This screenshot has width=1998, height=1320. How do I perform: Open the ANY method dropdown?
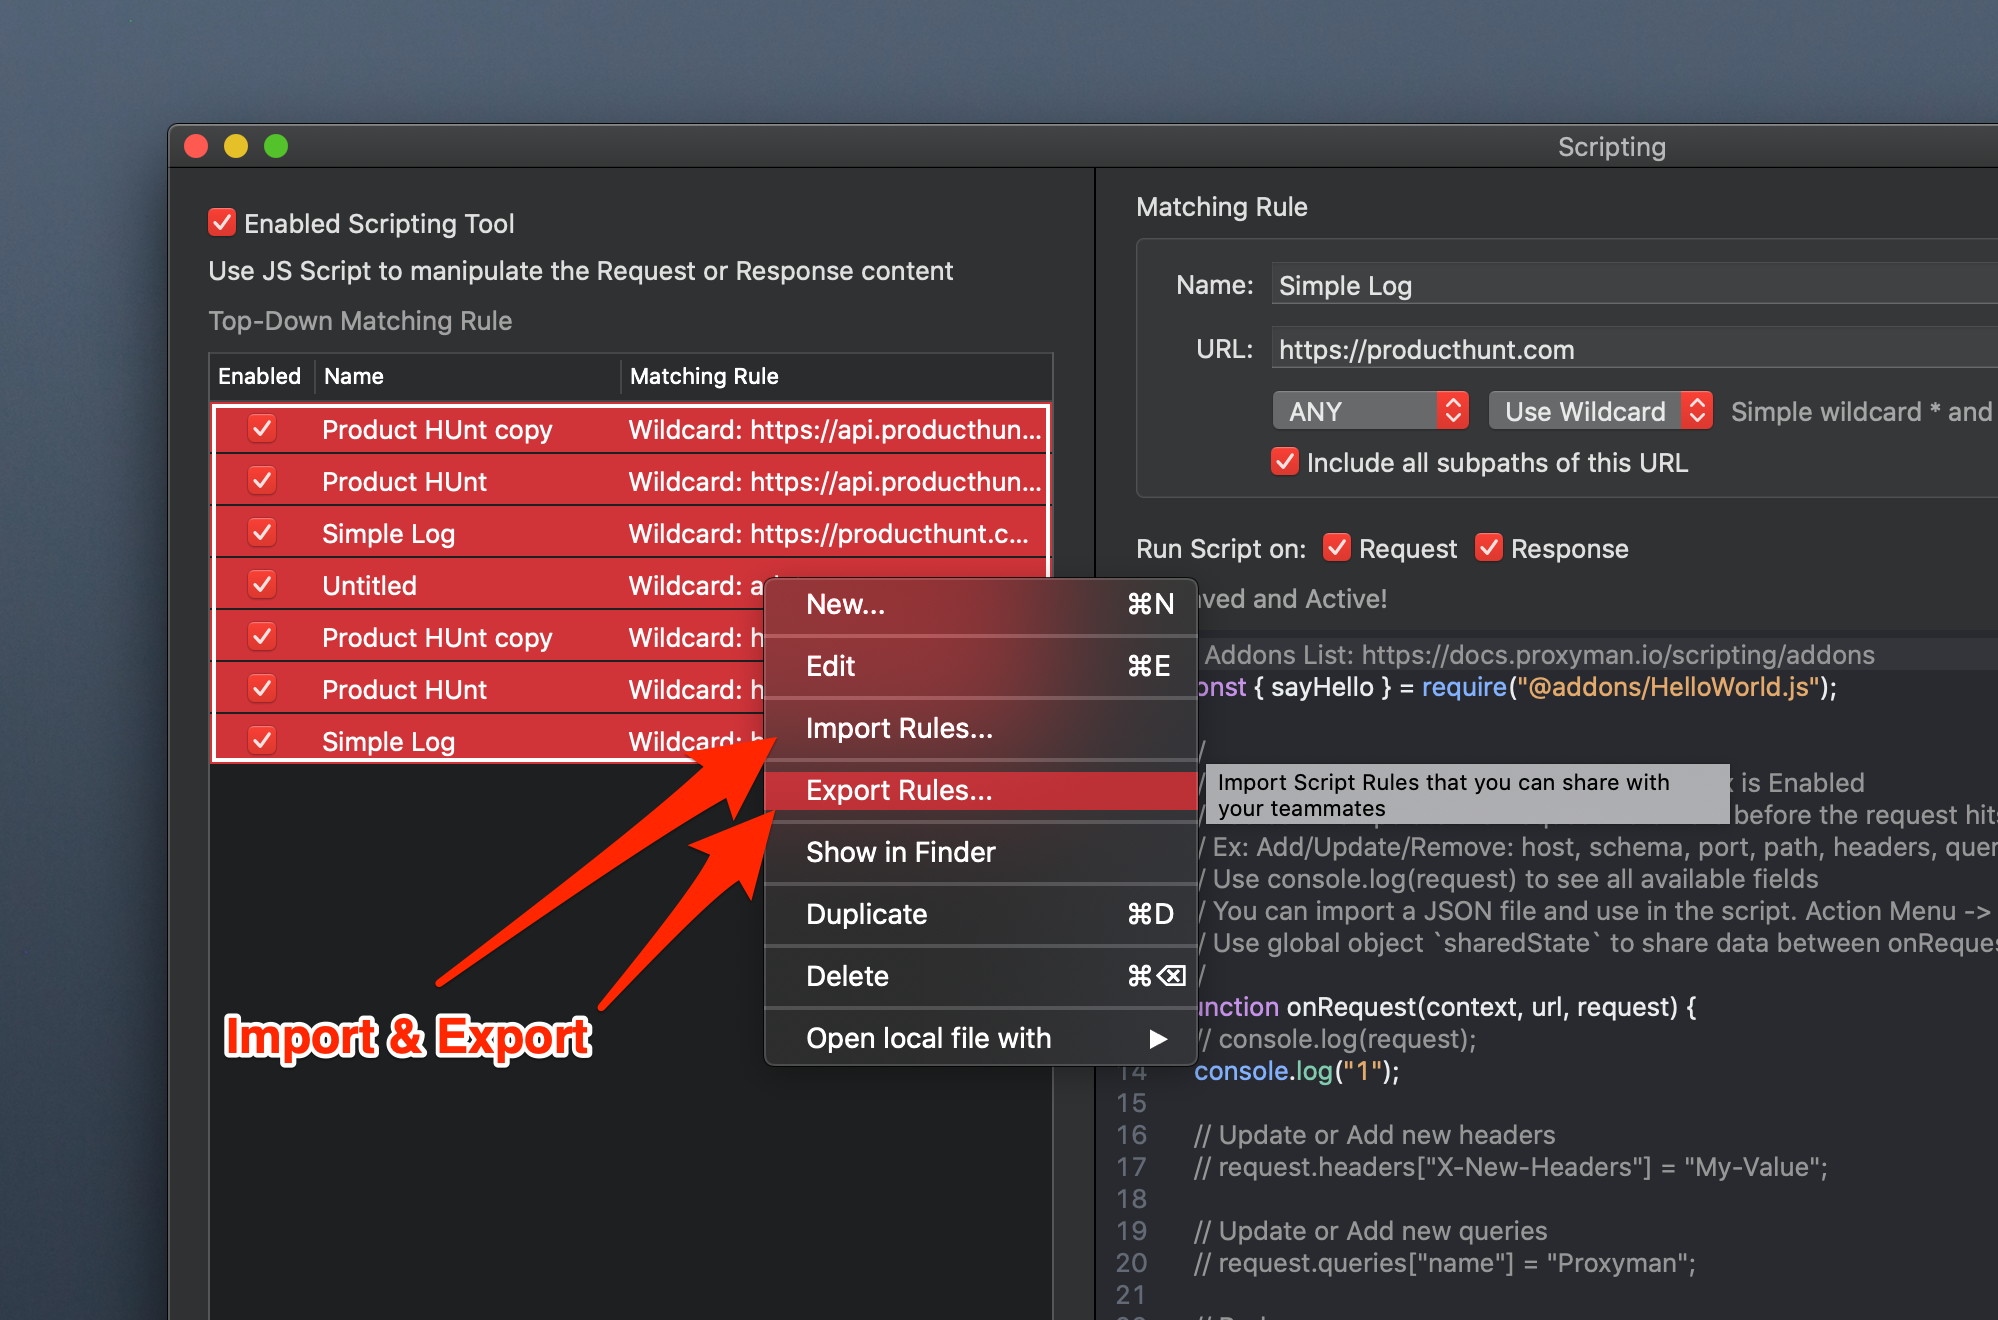pyautogui.click(x=1370, y=411)
